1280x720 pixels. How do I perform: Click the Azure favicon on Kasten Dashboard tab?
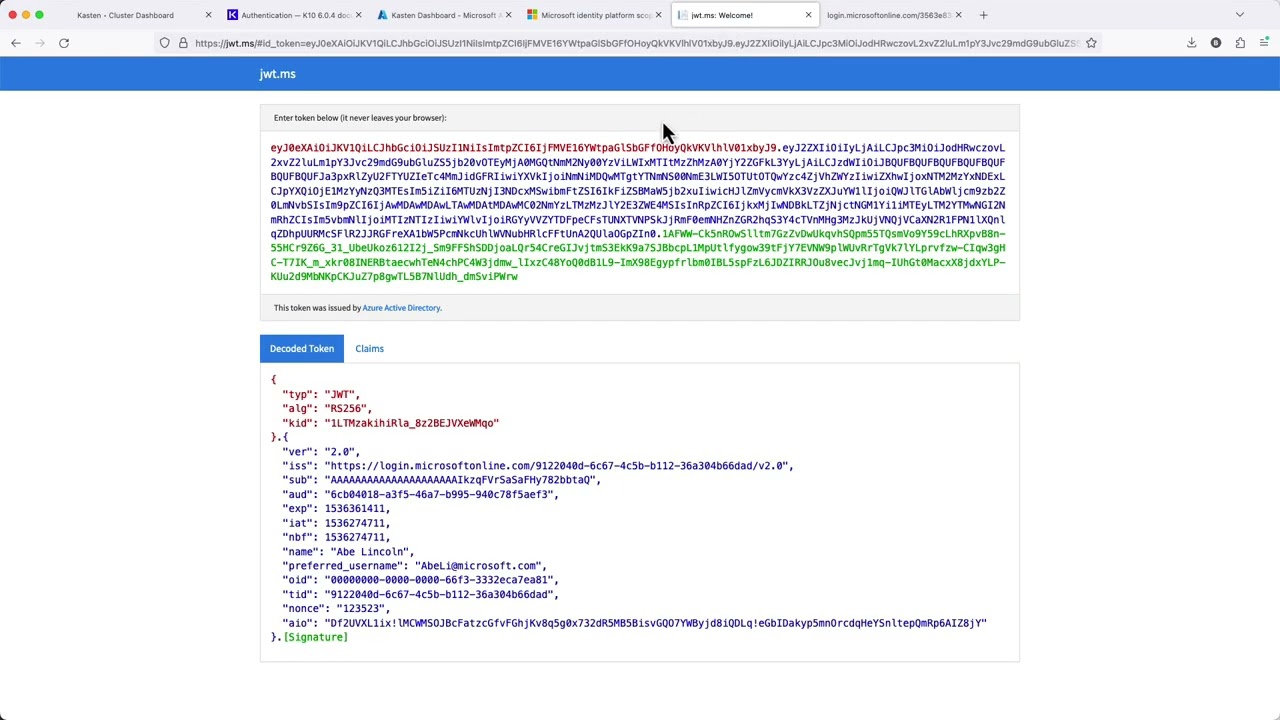pos(382,15)
